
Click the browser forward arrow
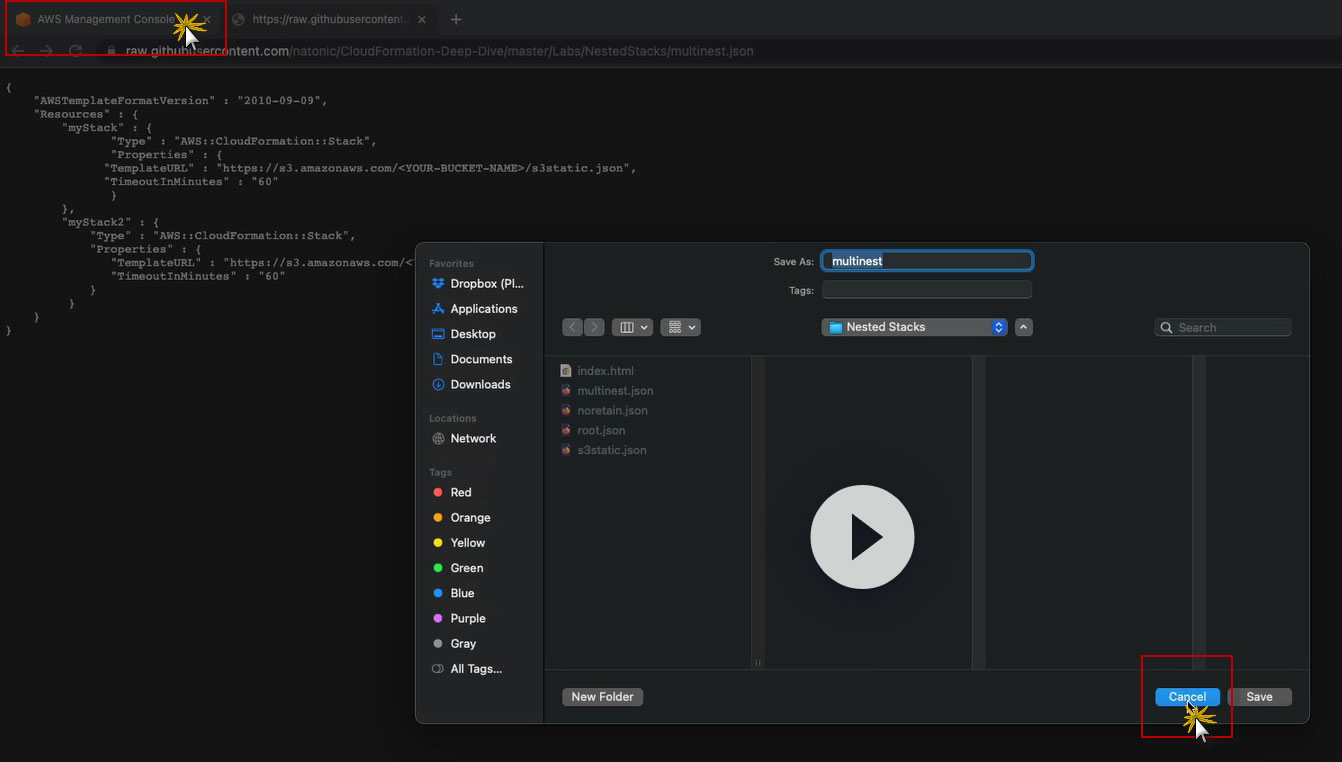pos(46,50)
